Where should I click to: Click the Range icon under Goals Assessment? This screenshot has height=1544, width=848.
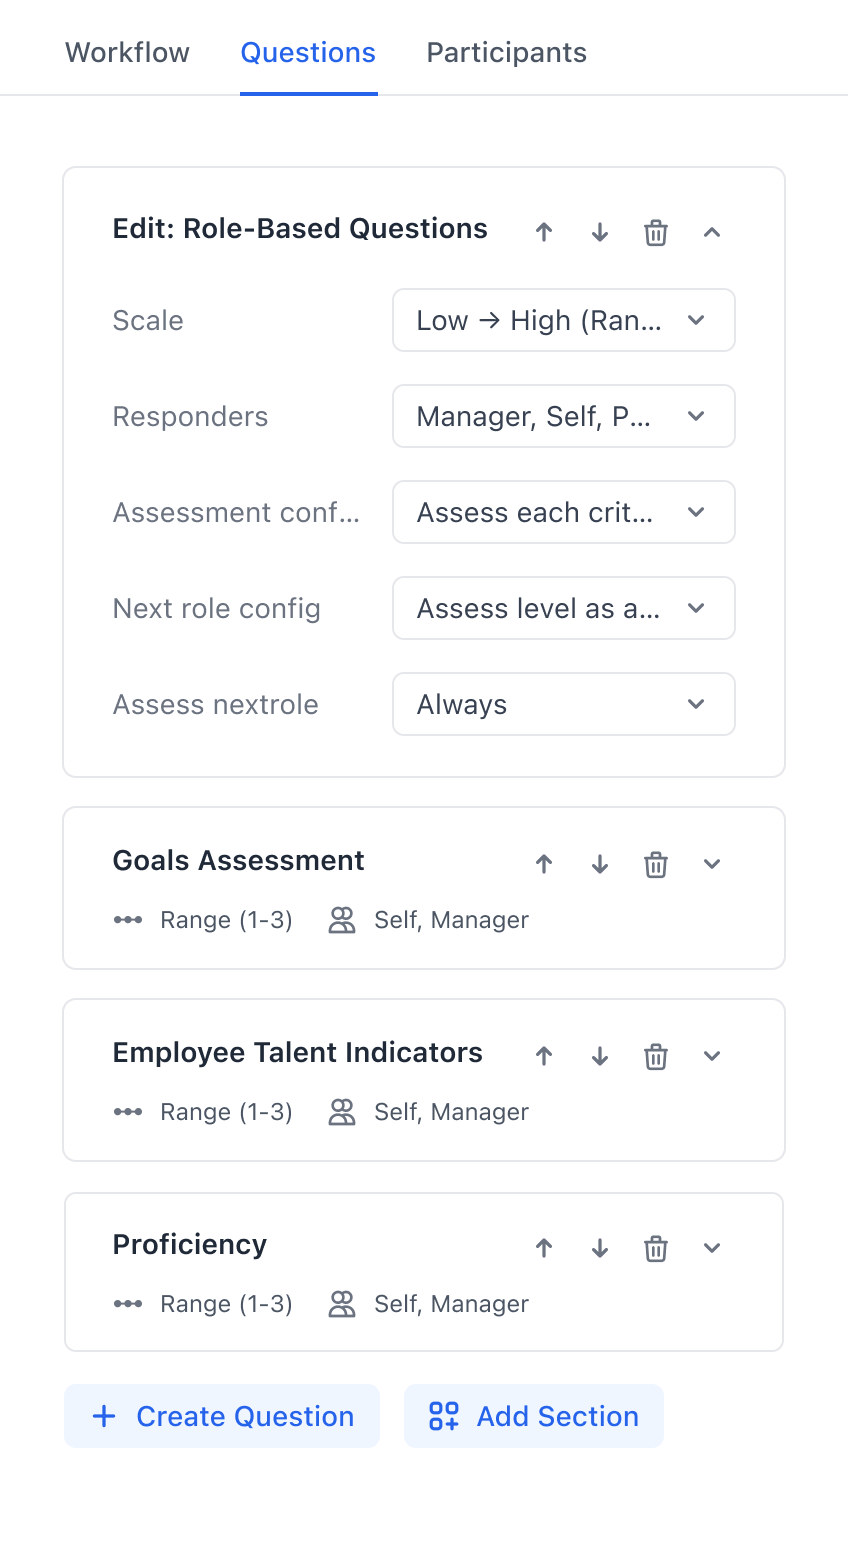click(x=129, y=919)
